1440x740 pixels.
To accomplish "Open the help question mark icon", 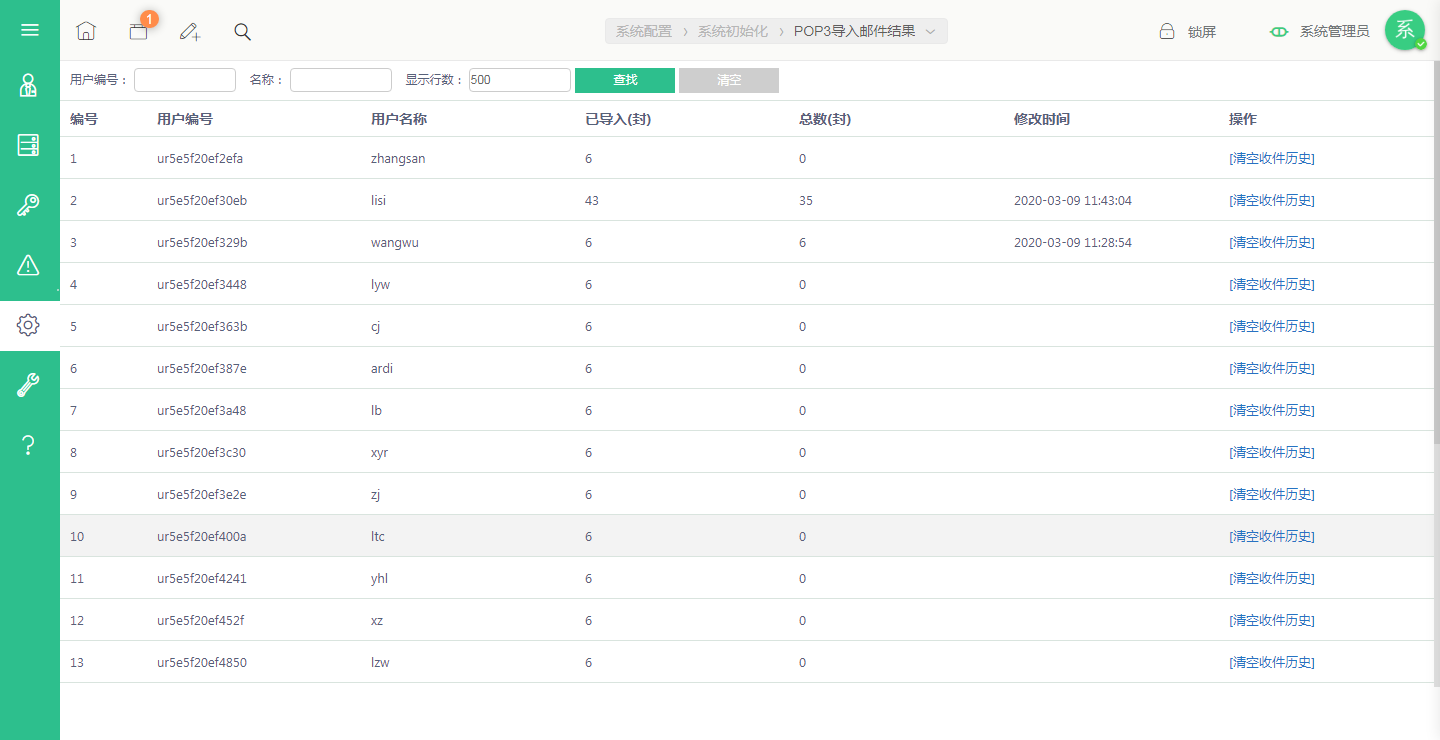I will pyautogui.click(x=29, y=445).
